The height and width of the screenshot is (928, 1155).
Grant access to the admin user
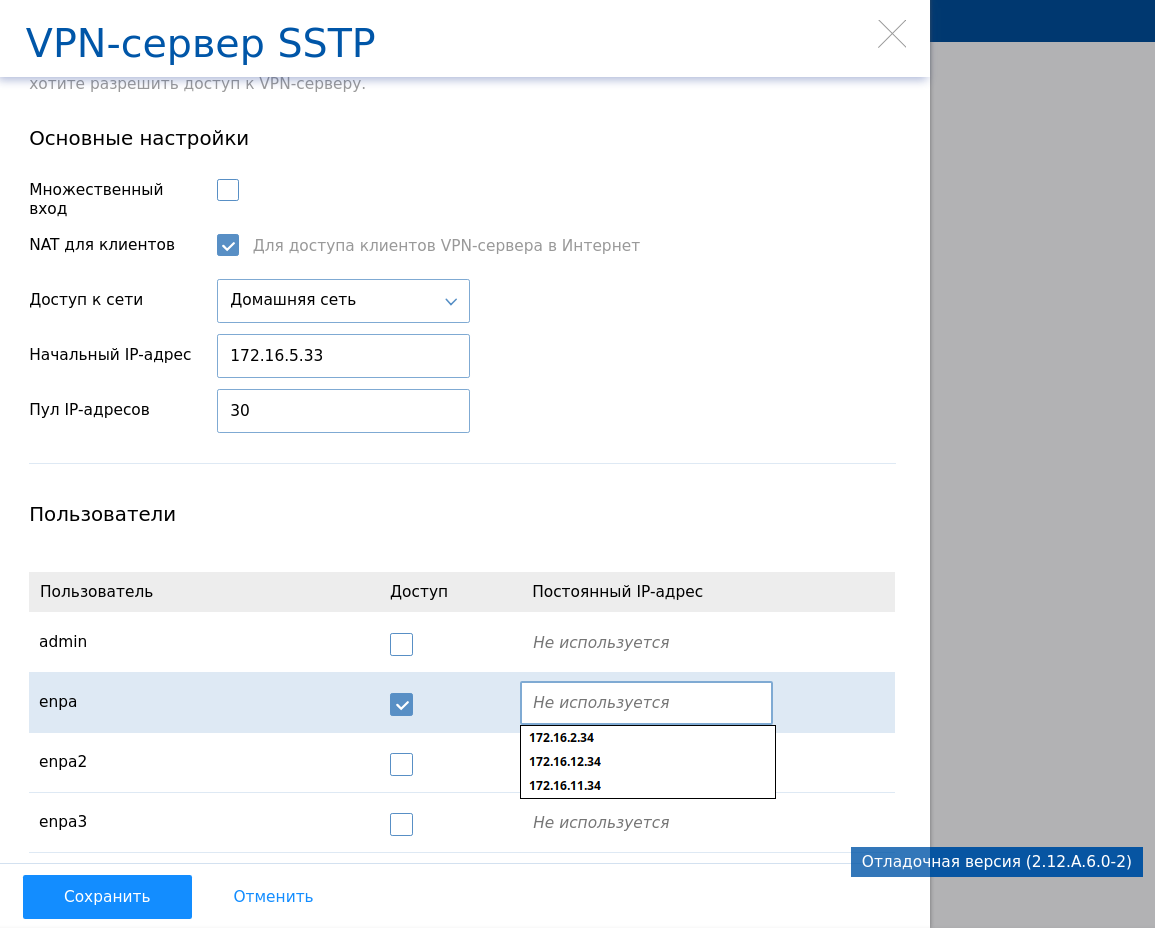pyautogui.click(x=401, y=644)
